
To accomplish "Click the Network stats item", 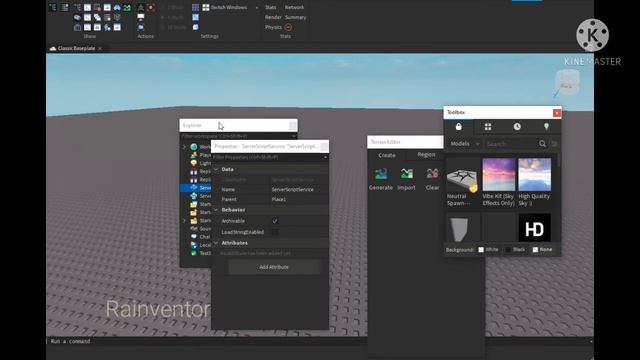I will coord(294,7).
